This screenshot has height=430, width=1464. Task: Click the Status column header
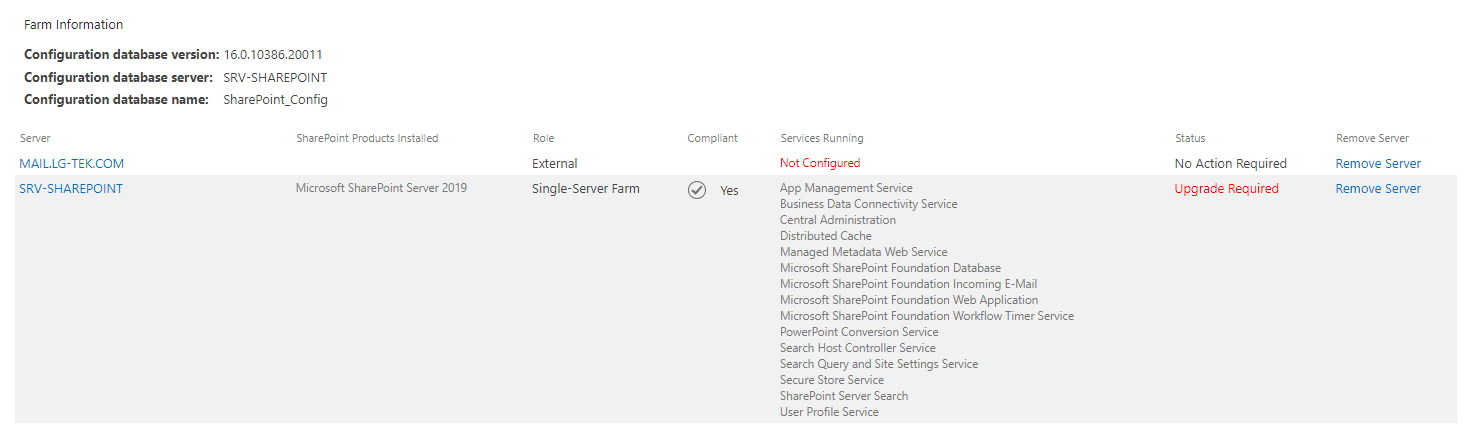click(x=1190, y=138)
